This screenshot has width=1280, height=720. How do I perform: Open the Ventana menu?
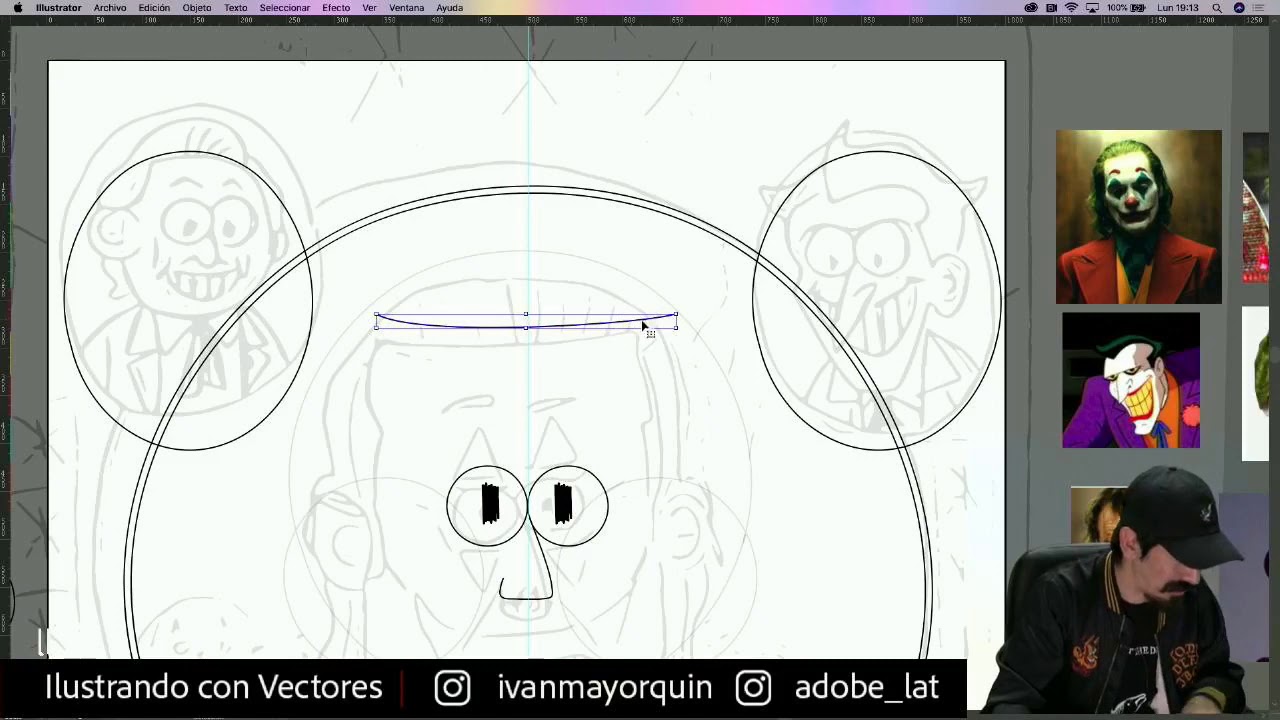[x=407, y=7]
